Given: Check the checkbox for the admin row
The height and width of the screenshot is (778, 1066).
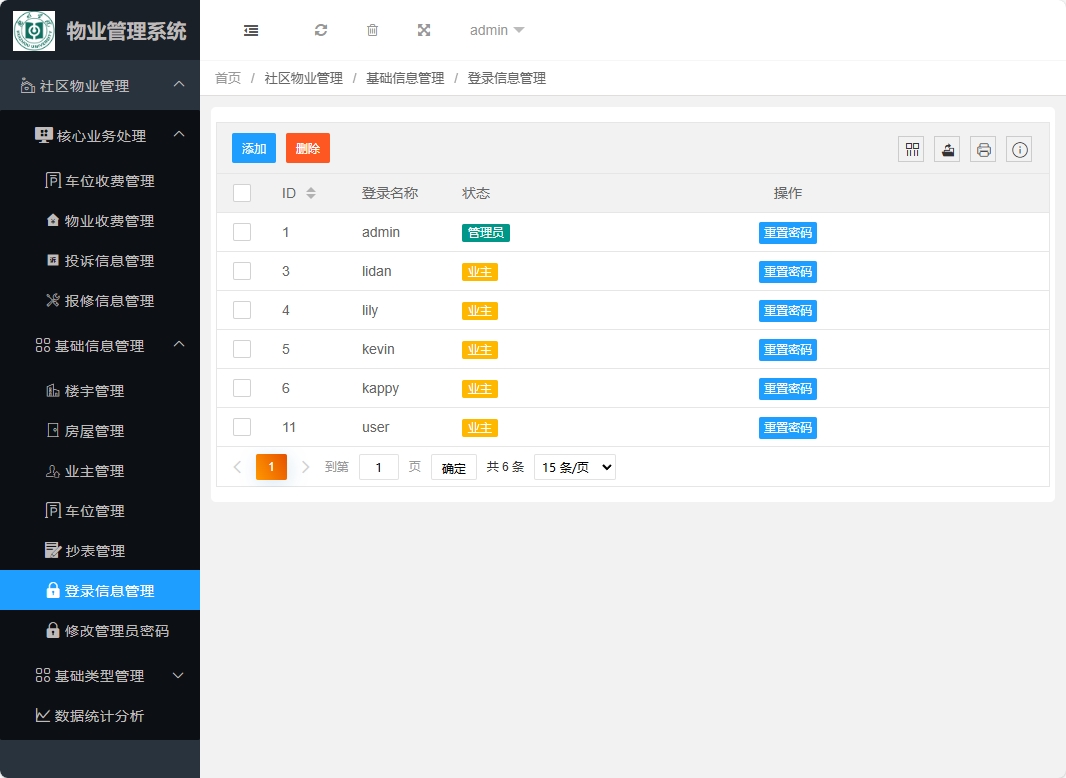Looking at the screenshot, I should [241, 232].
